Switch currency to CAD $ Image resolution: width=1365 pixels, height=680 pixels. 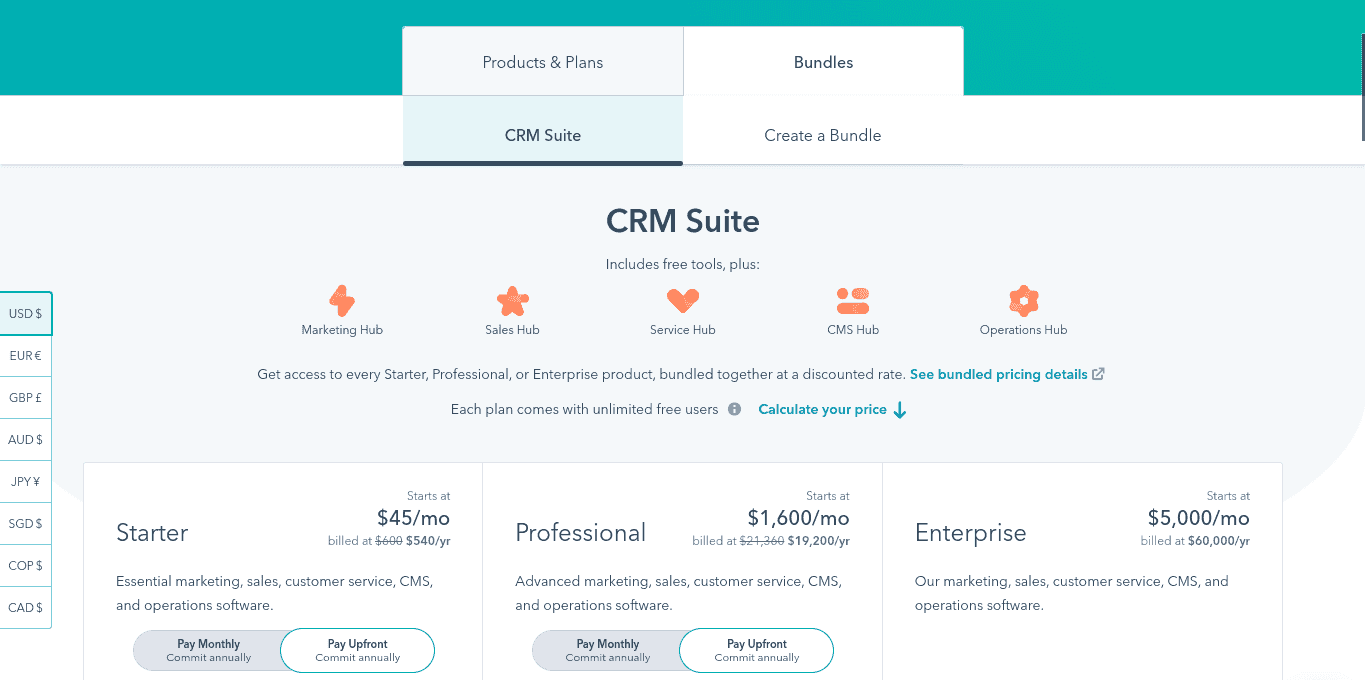coord(26,607)
